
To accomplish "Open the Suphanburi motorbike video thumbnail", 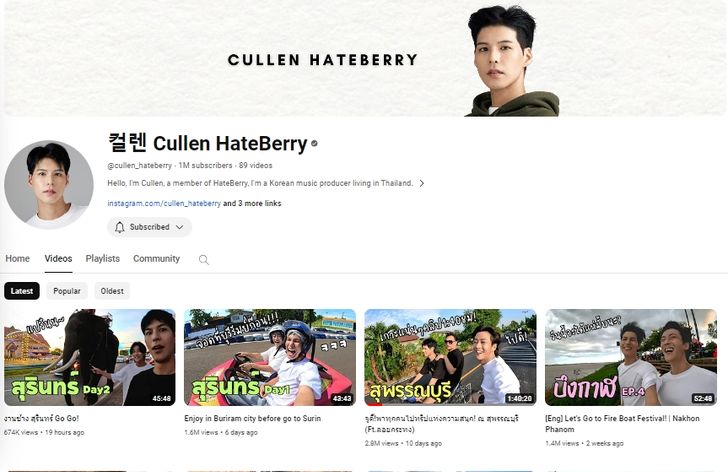I will point(450,357).
